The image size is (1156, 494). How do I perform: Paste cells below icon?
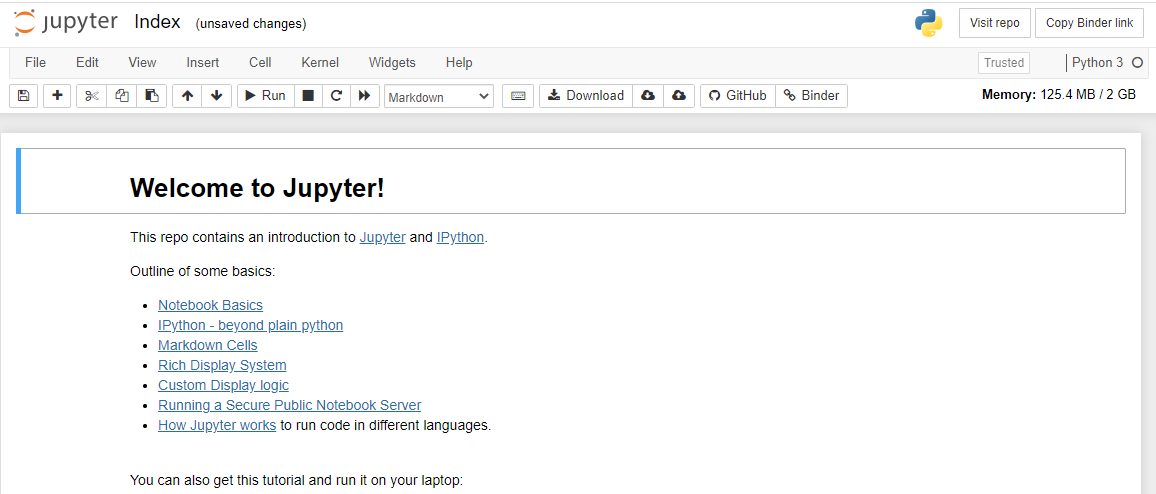pos(152,96)
